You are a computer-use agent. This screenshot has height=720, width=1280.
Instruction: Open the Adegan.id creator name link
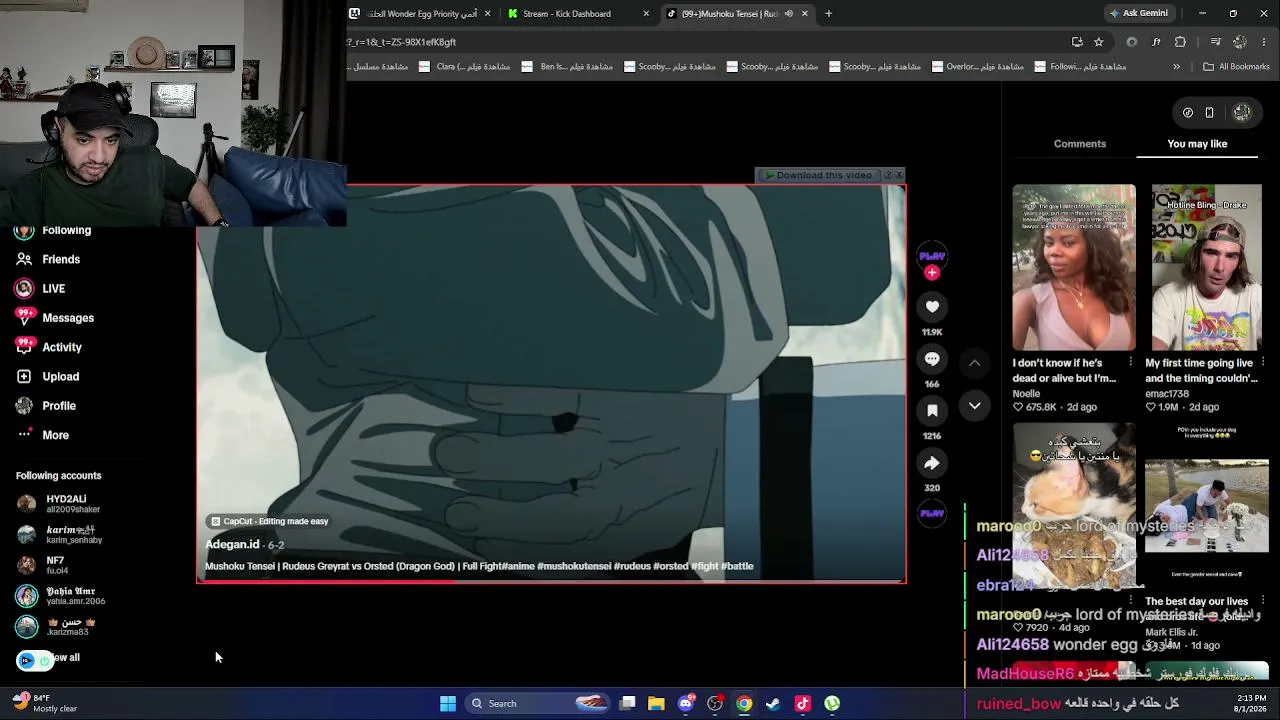coord(232,545)
